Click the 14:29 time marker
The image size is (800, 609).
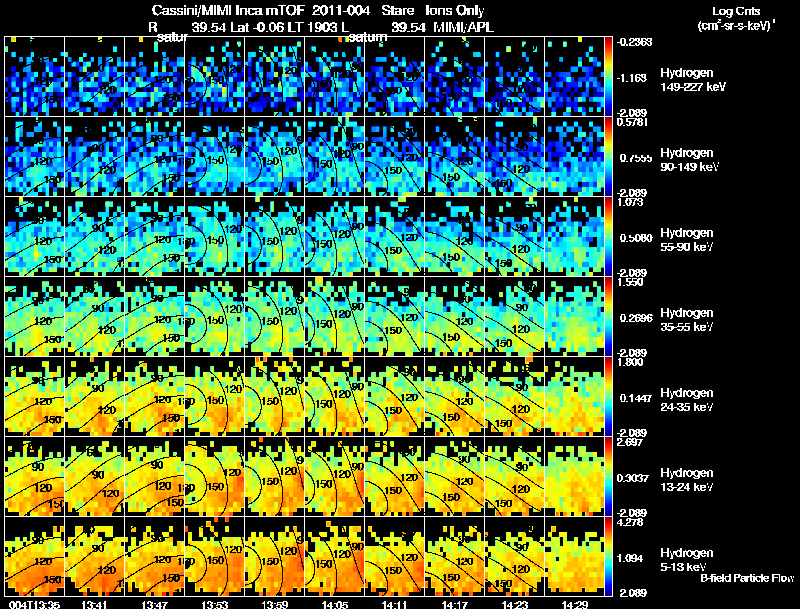tap(575, 602)
